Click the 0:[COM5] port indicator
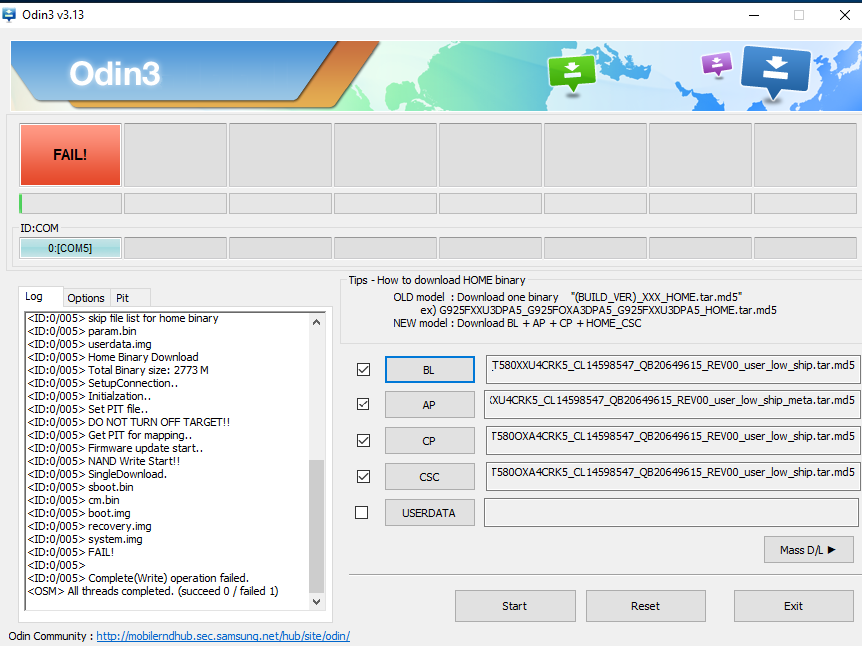 [70, 248]
